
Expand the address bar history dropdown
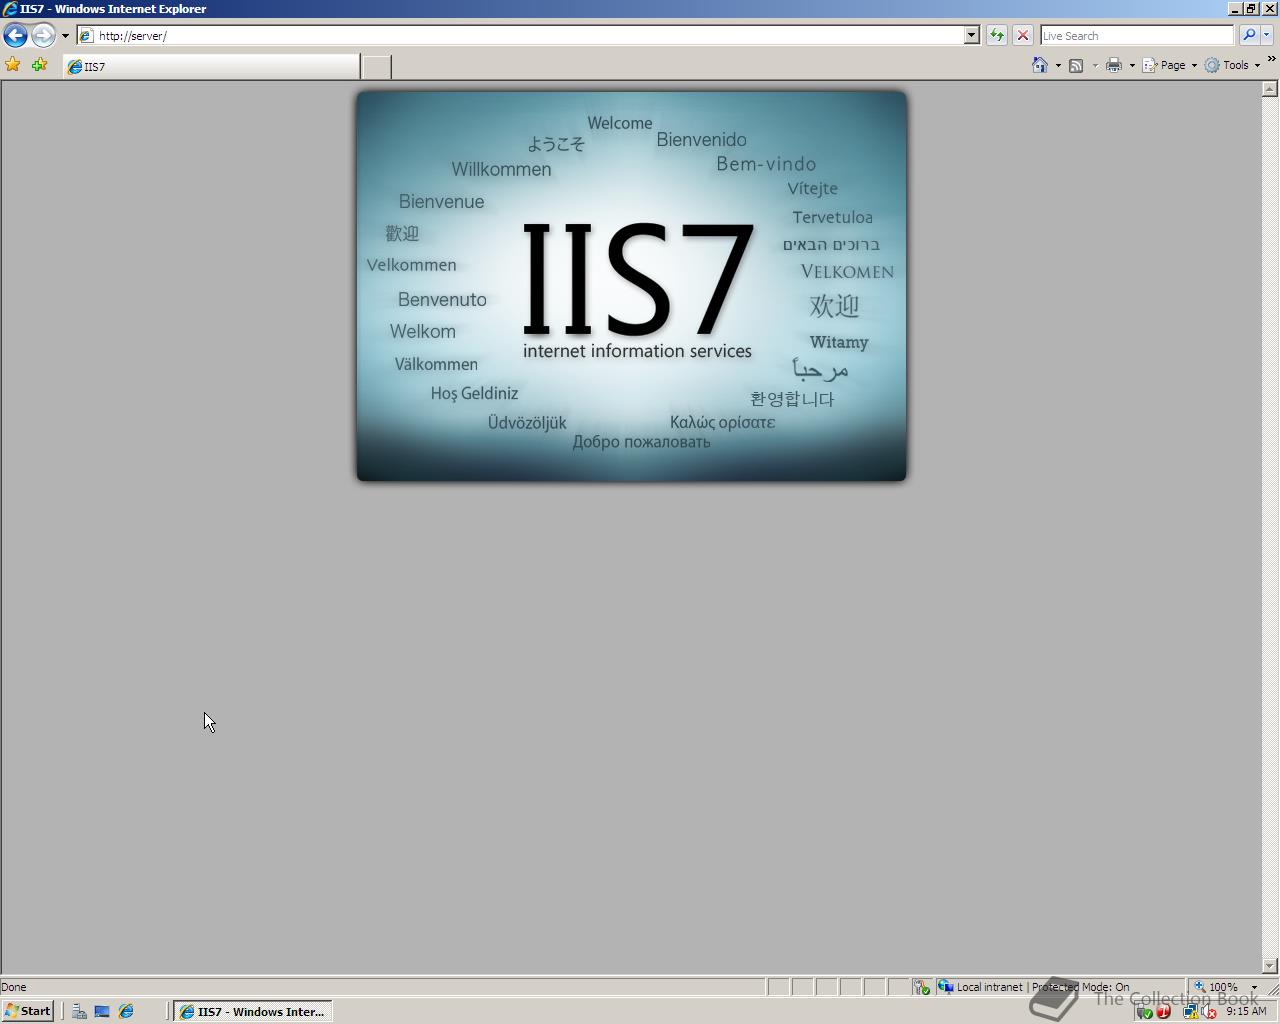971,35
